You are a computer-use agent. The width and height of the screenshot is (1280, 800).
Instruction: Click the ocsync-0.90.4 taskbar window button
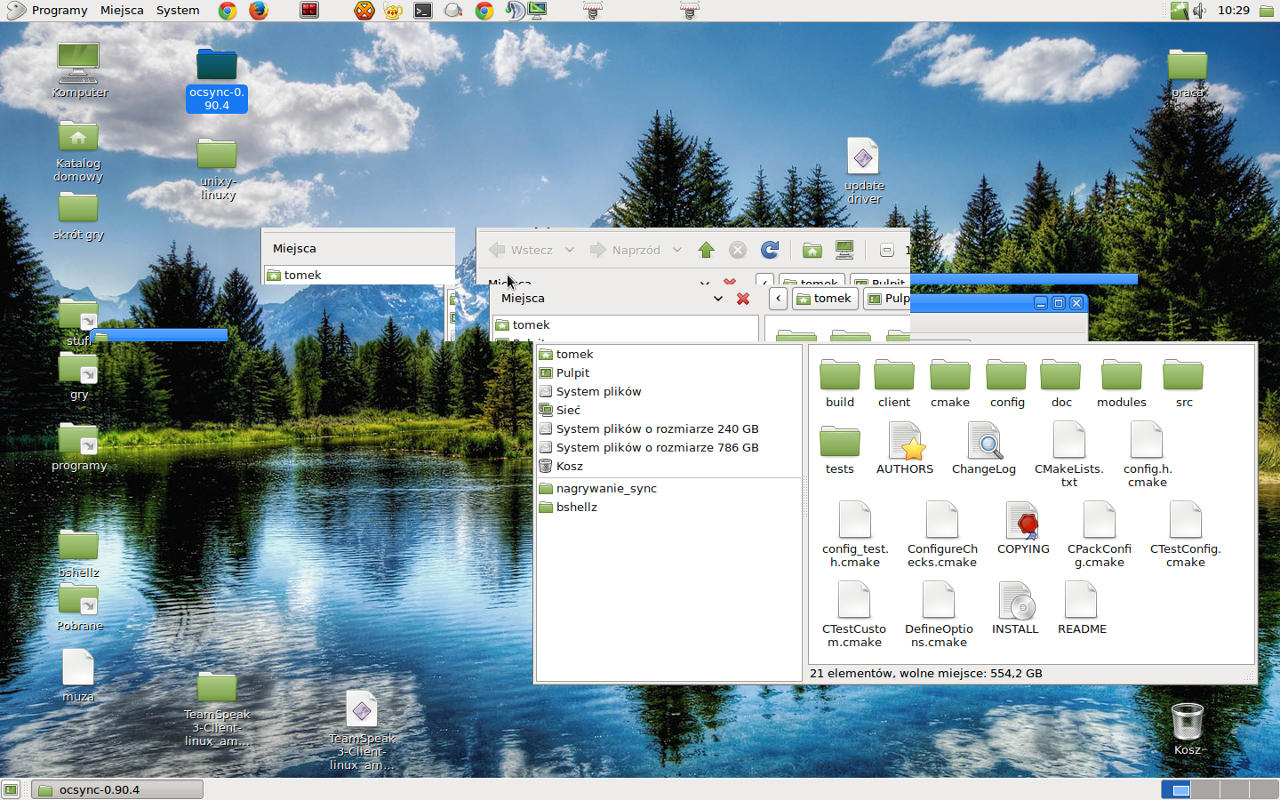tap(117, 790)
